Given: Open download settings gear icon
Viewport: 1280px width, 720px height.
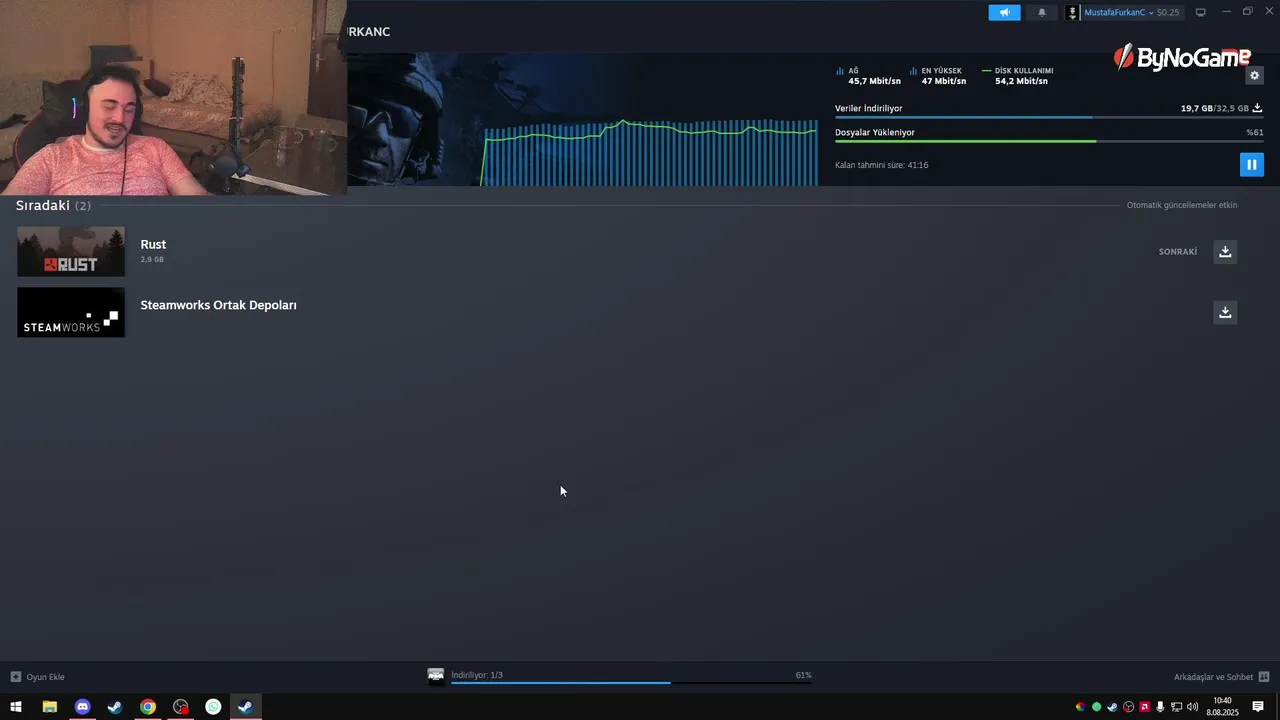Looking at the screenshot, I should [1255, 76].
